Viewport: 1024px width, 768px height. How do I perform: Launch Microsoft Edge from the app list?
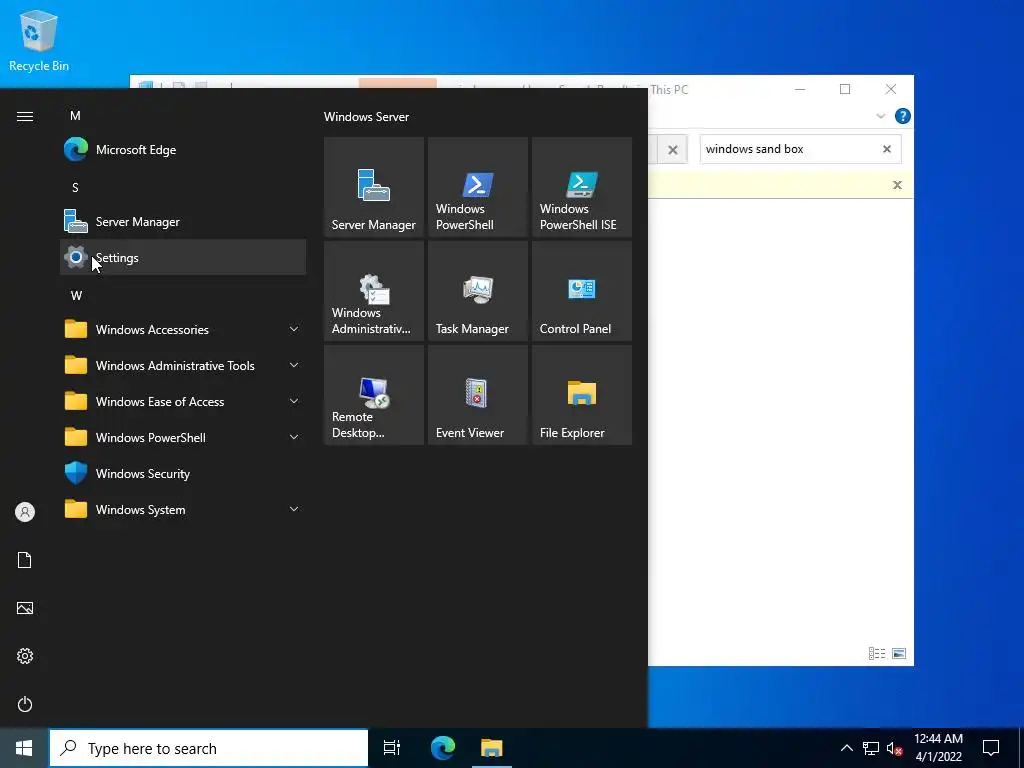tap(183, 150)
